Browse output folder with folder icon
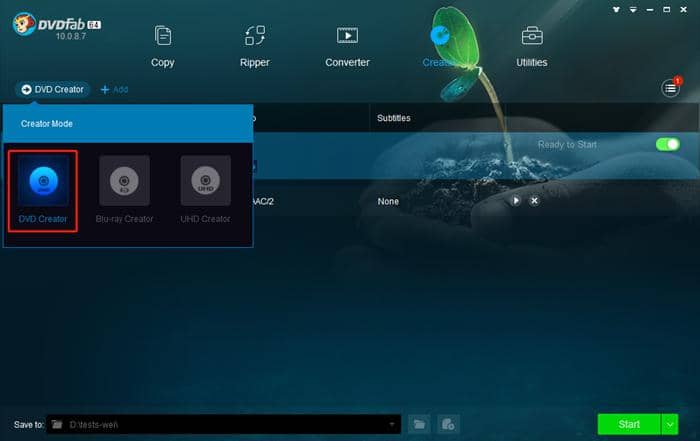Image resolution: width=700 pixels, height=441 pixels. [x=420, y=424]
